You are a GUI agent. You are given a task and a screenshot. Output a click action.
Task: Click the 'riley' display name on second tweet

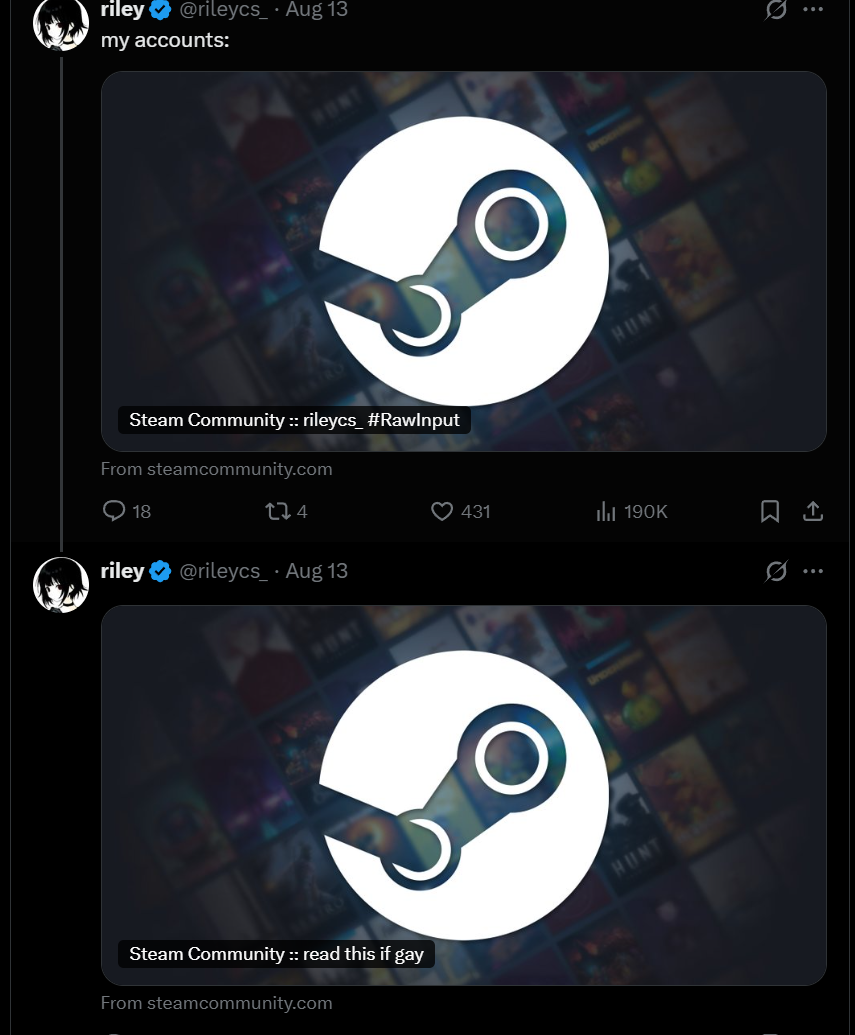122,571
